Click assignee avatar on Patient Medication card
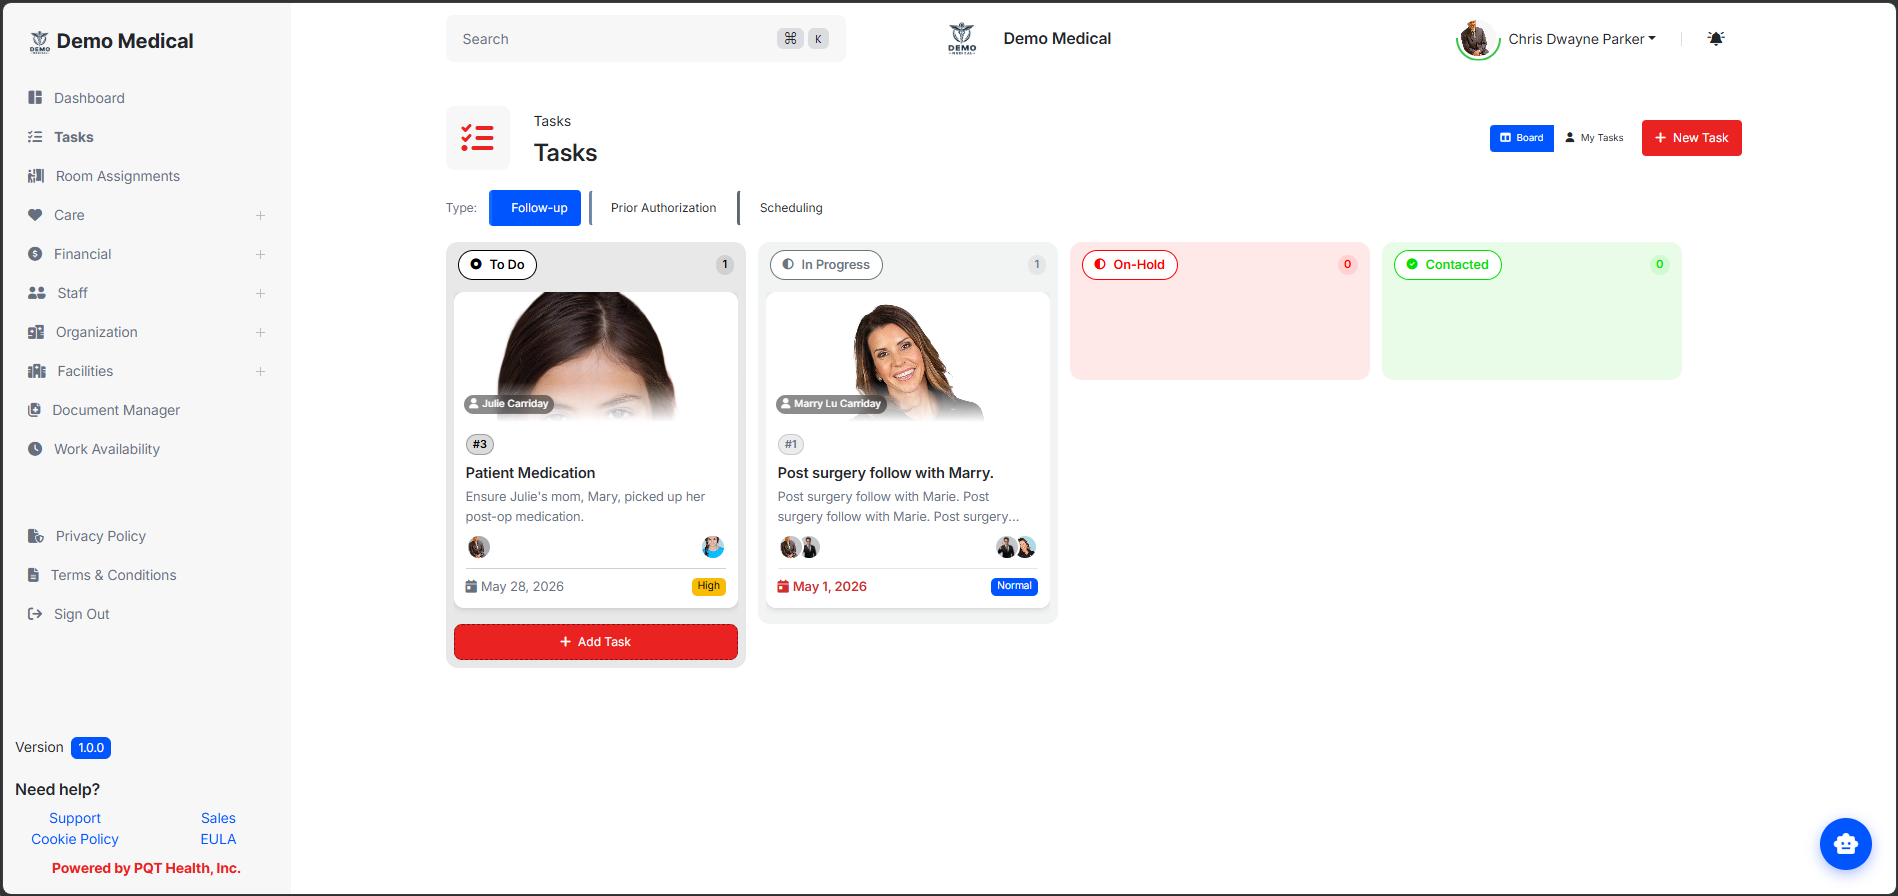The width and height of the screenshot is (1898, 896). coord(479,547)
